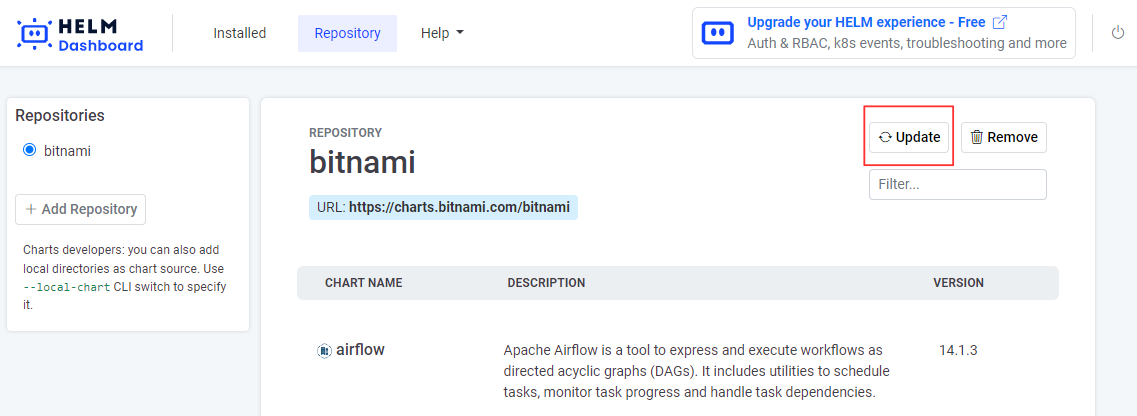Focus the Filter input field

tap(957, 184)
